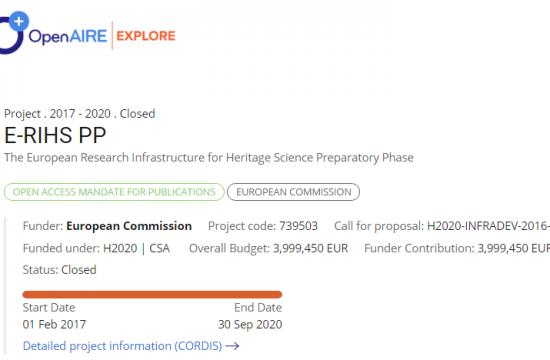
Task: Click the blue plus circle icon
Action: pyautogui.click(x=19, y=21)
